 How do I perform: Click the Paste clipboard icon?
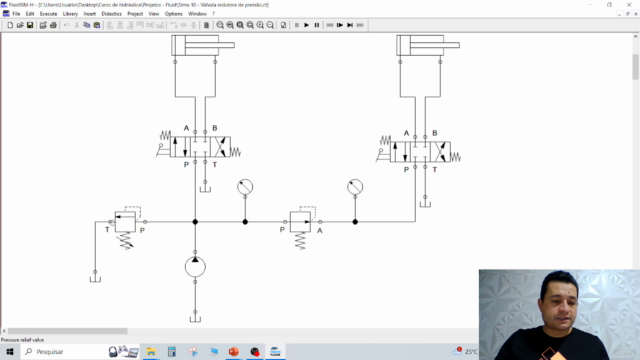pyautogui.click(x=97, y=25)
